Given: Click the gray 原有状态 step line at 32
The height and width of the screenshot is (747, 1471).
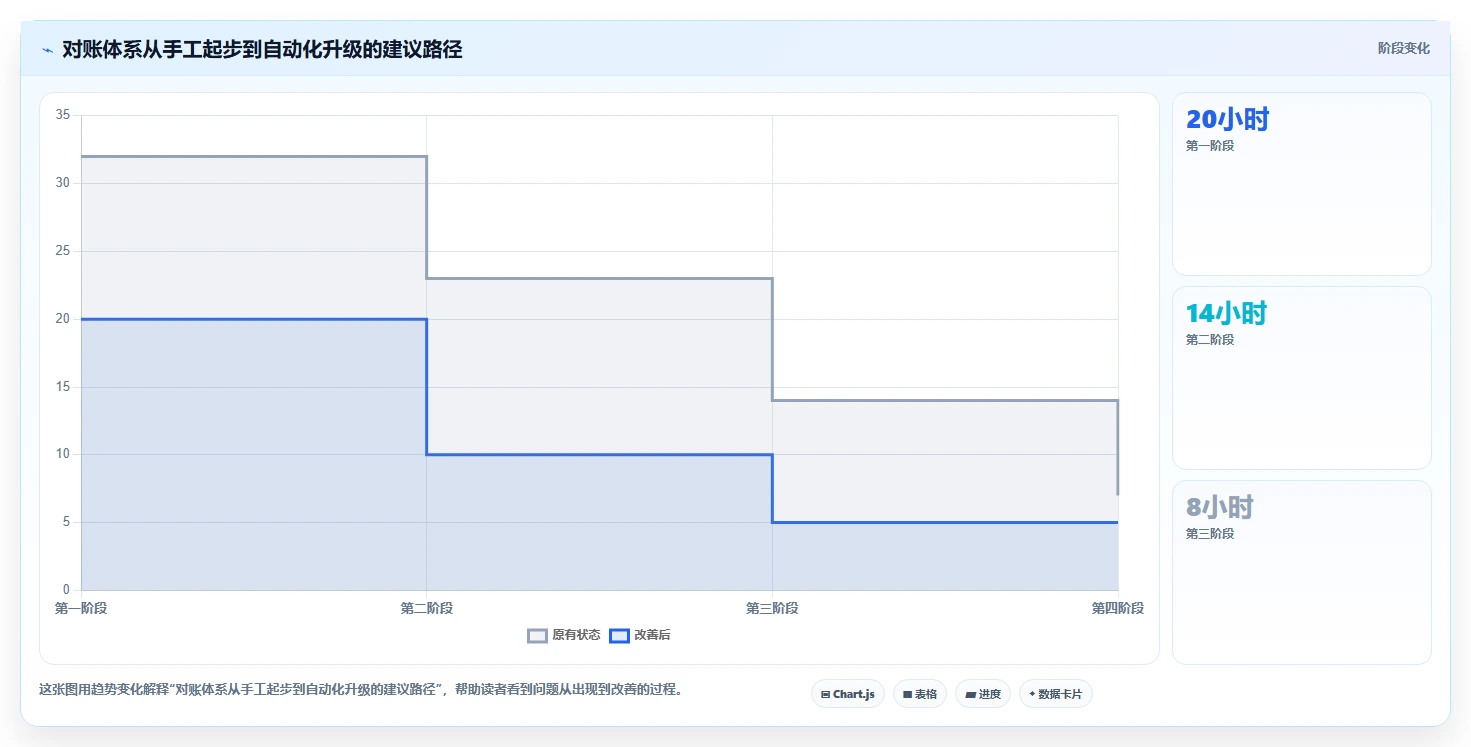Looking at the screenshot, I should (254, 156).
